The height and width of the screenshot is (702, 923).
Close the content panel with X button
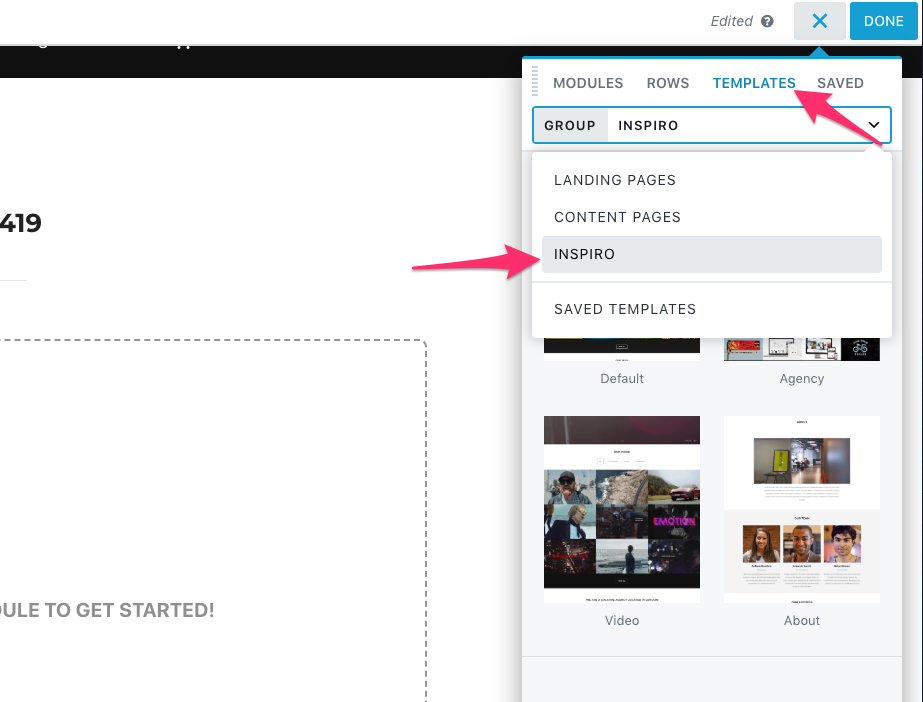pyautogui.click(x=819, y=21)
